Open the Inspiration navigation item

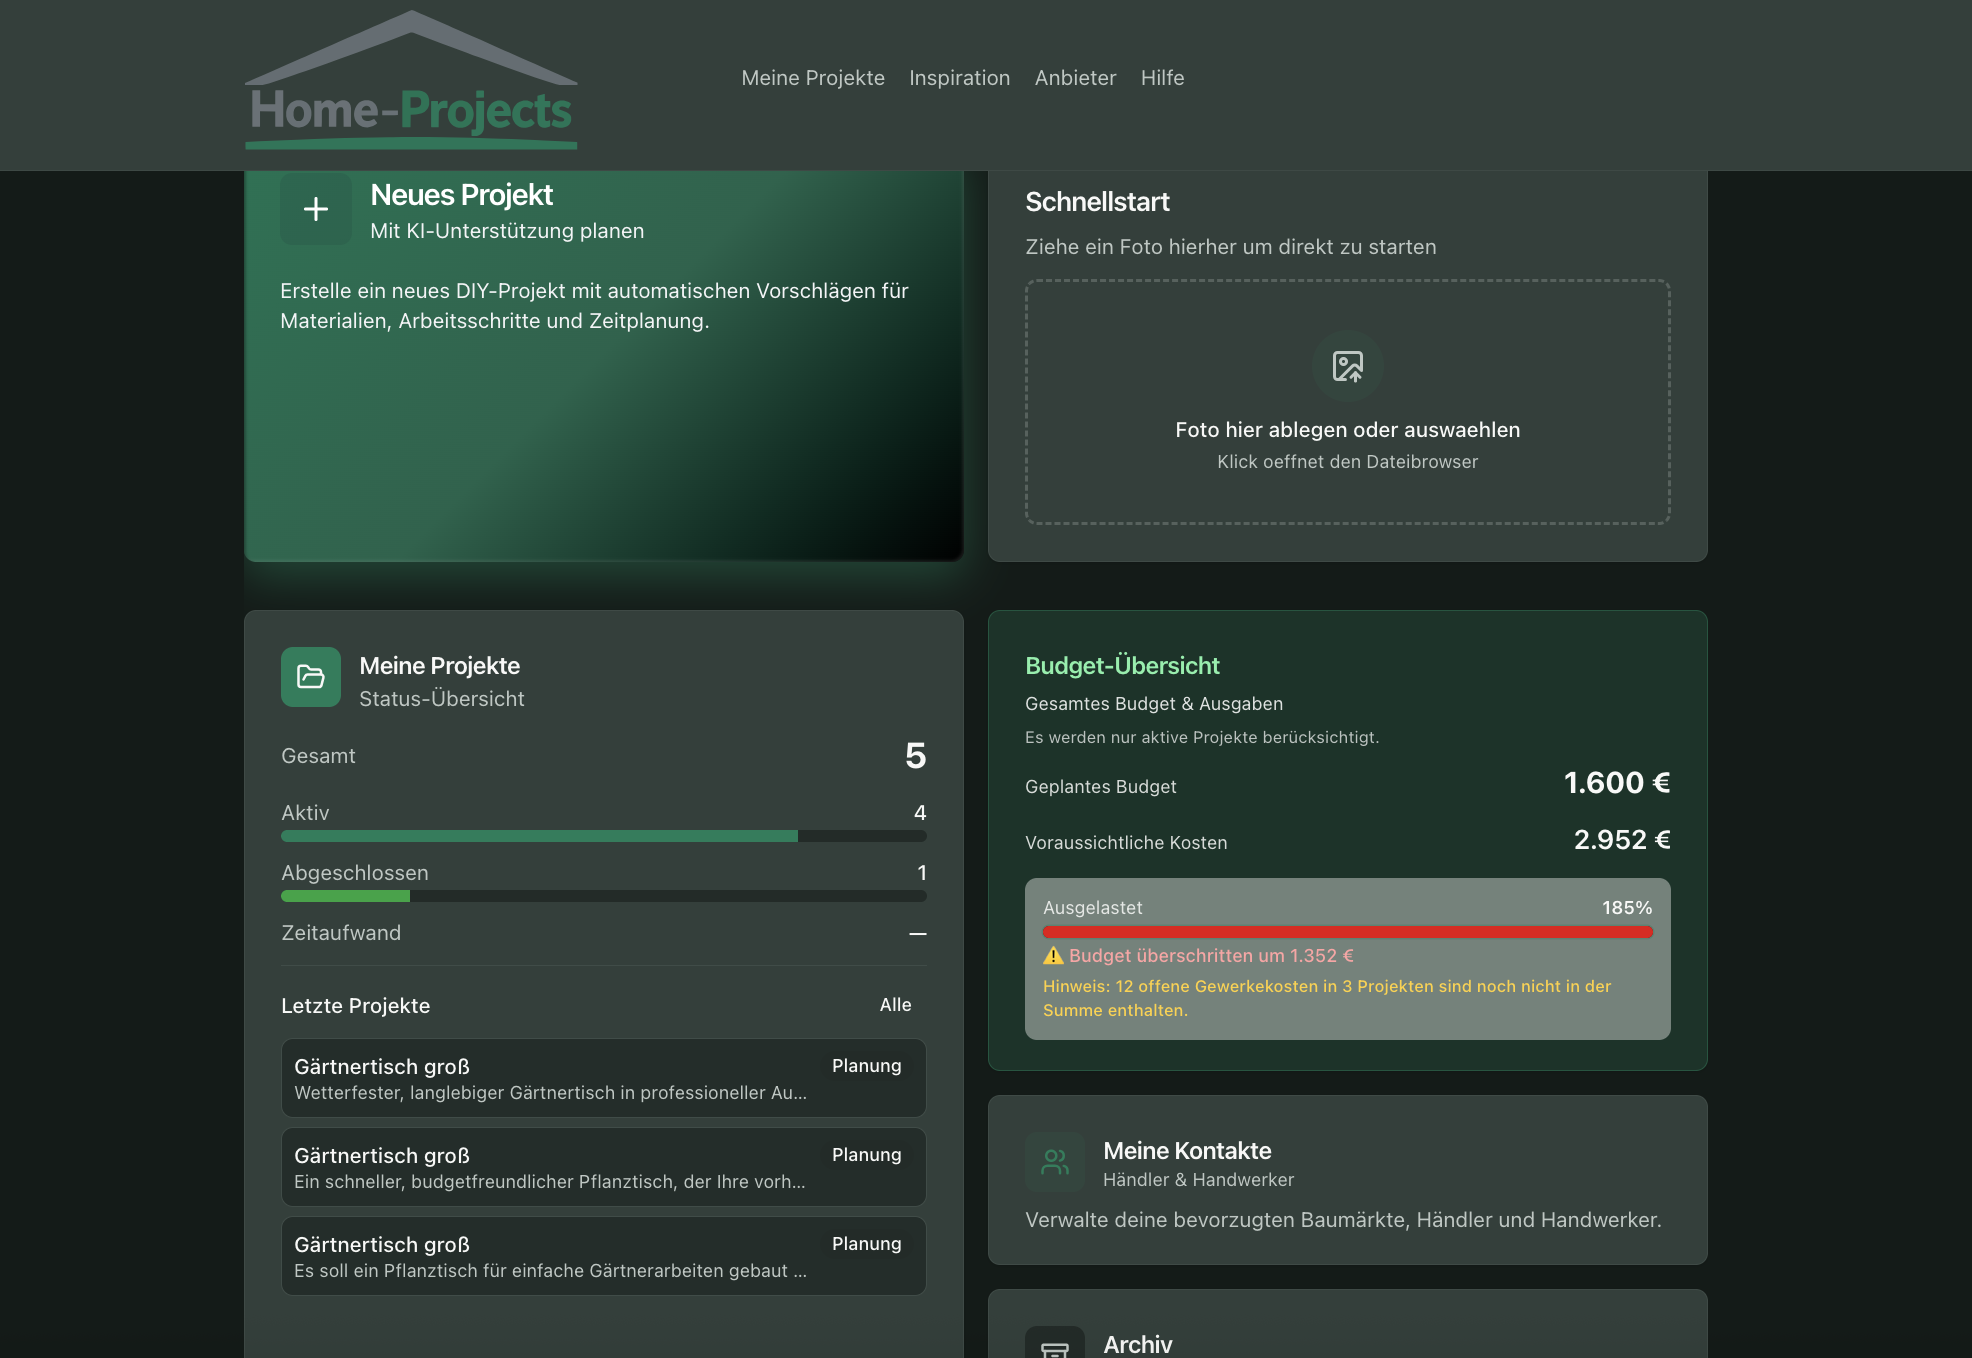[x=959, y=78]
